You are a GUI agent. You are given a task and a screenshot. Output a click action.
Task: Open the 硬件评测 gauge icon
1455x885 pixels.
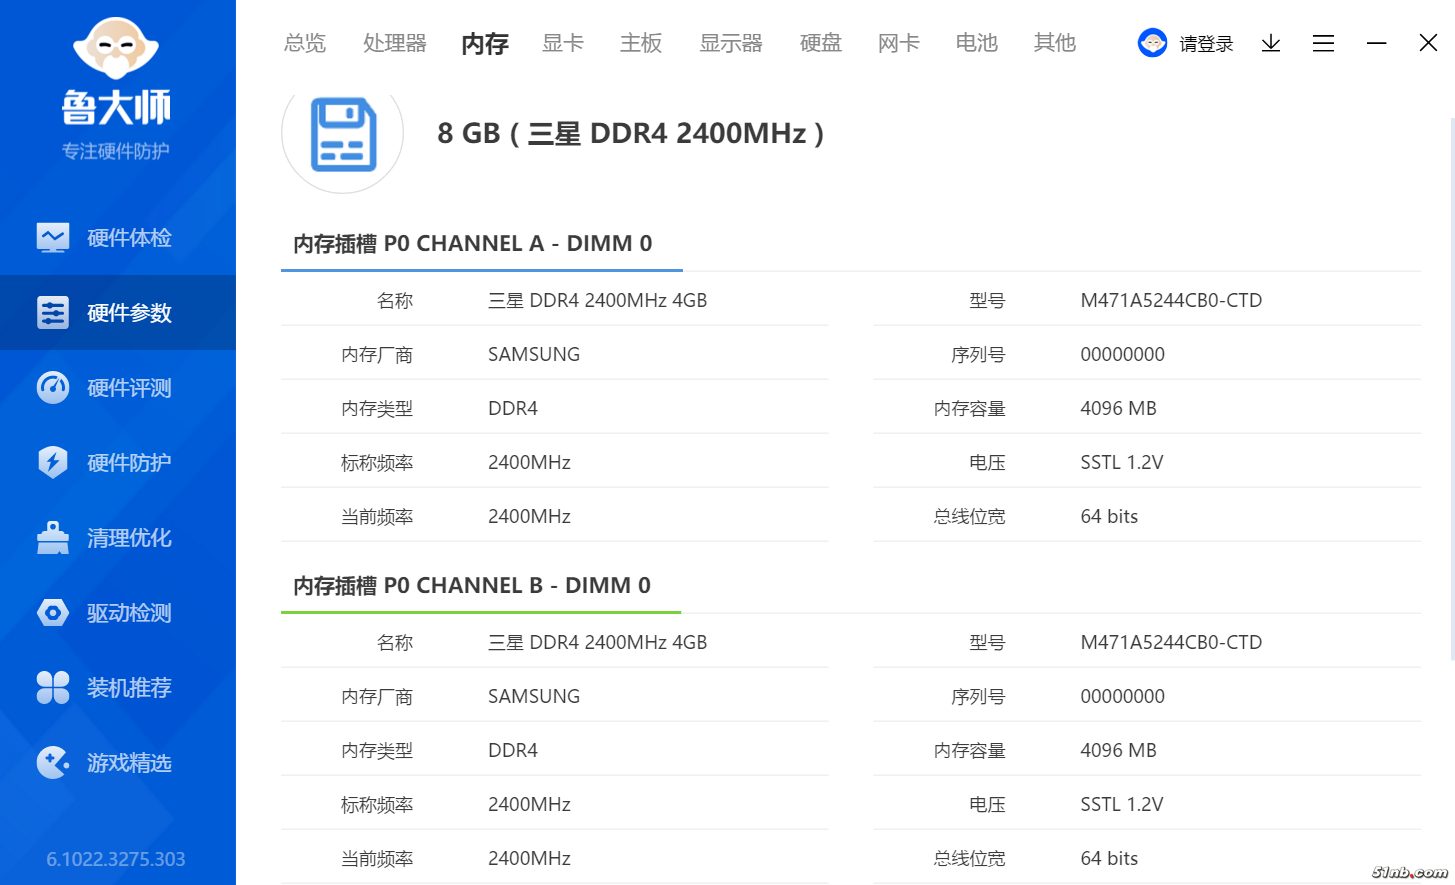pos(53,388)
